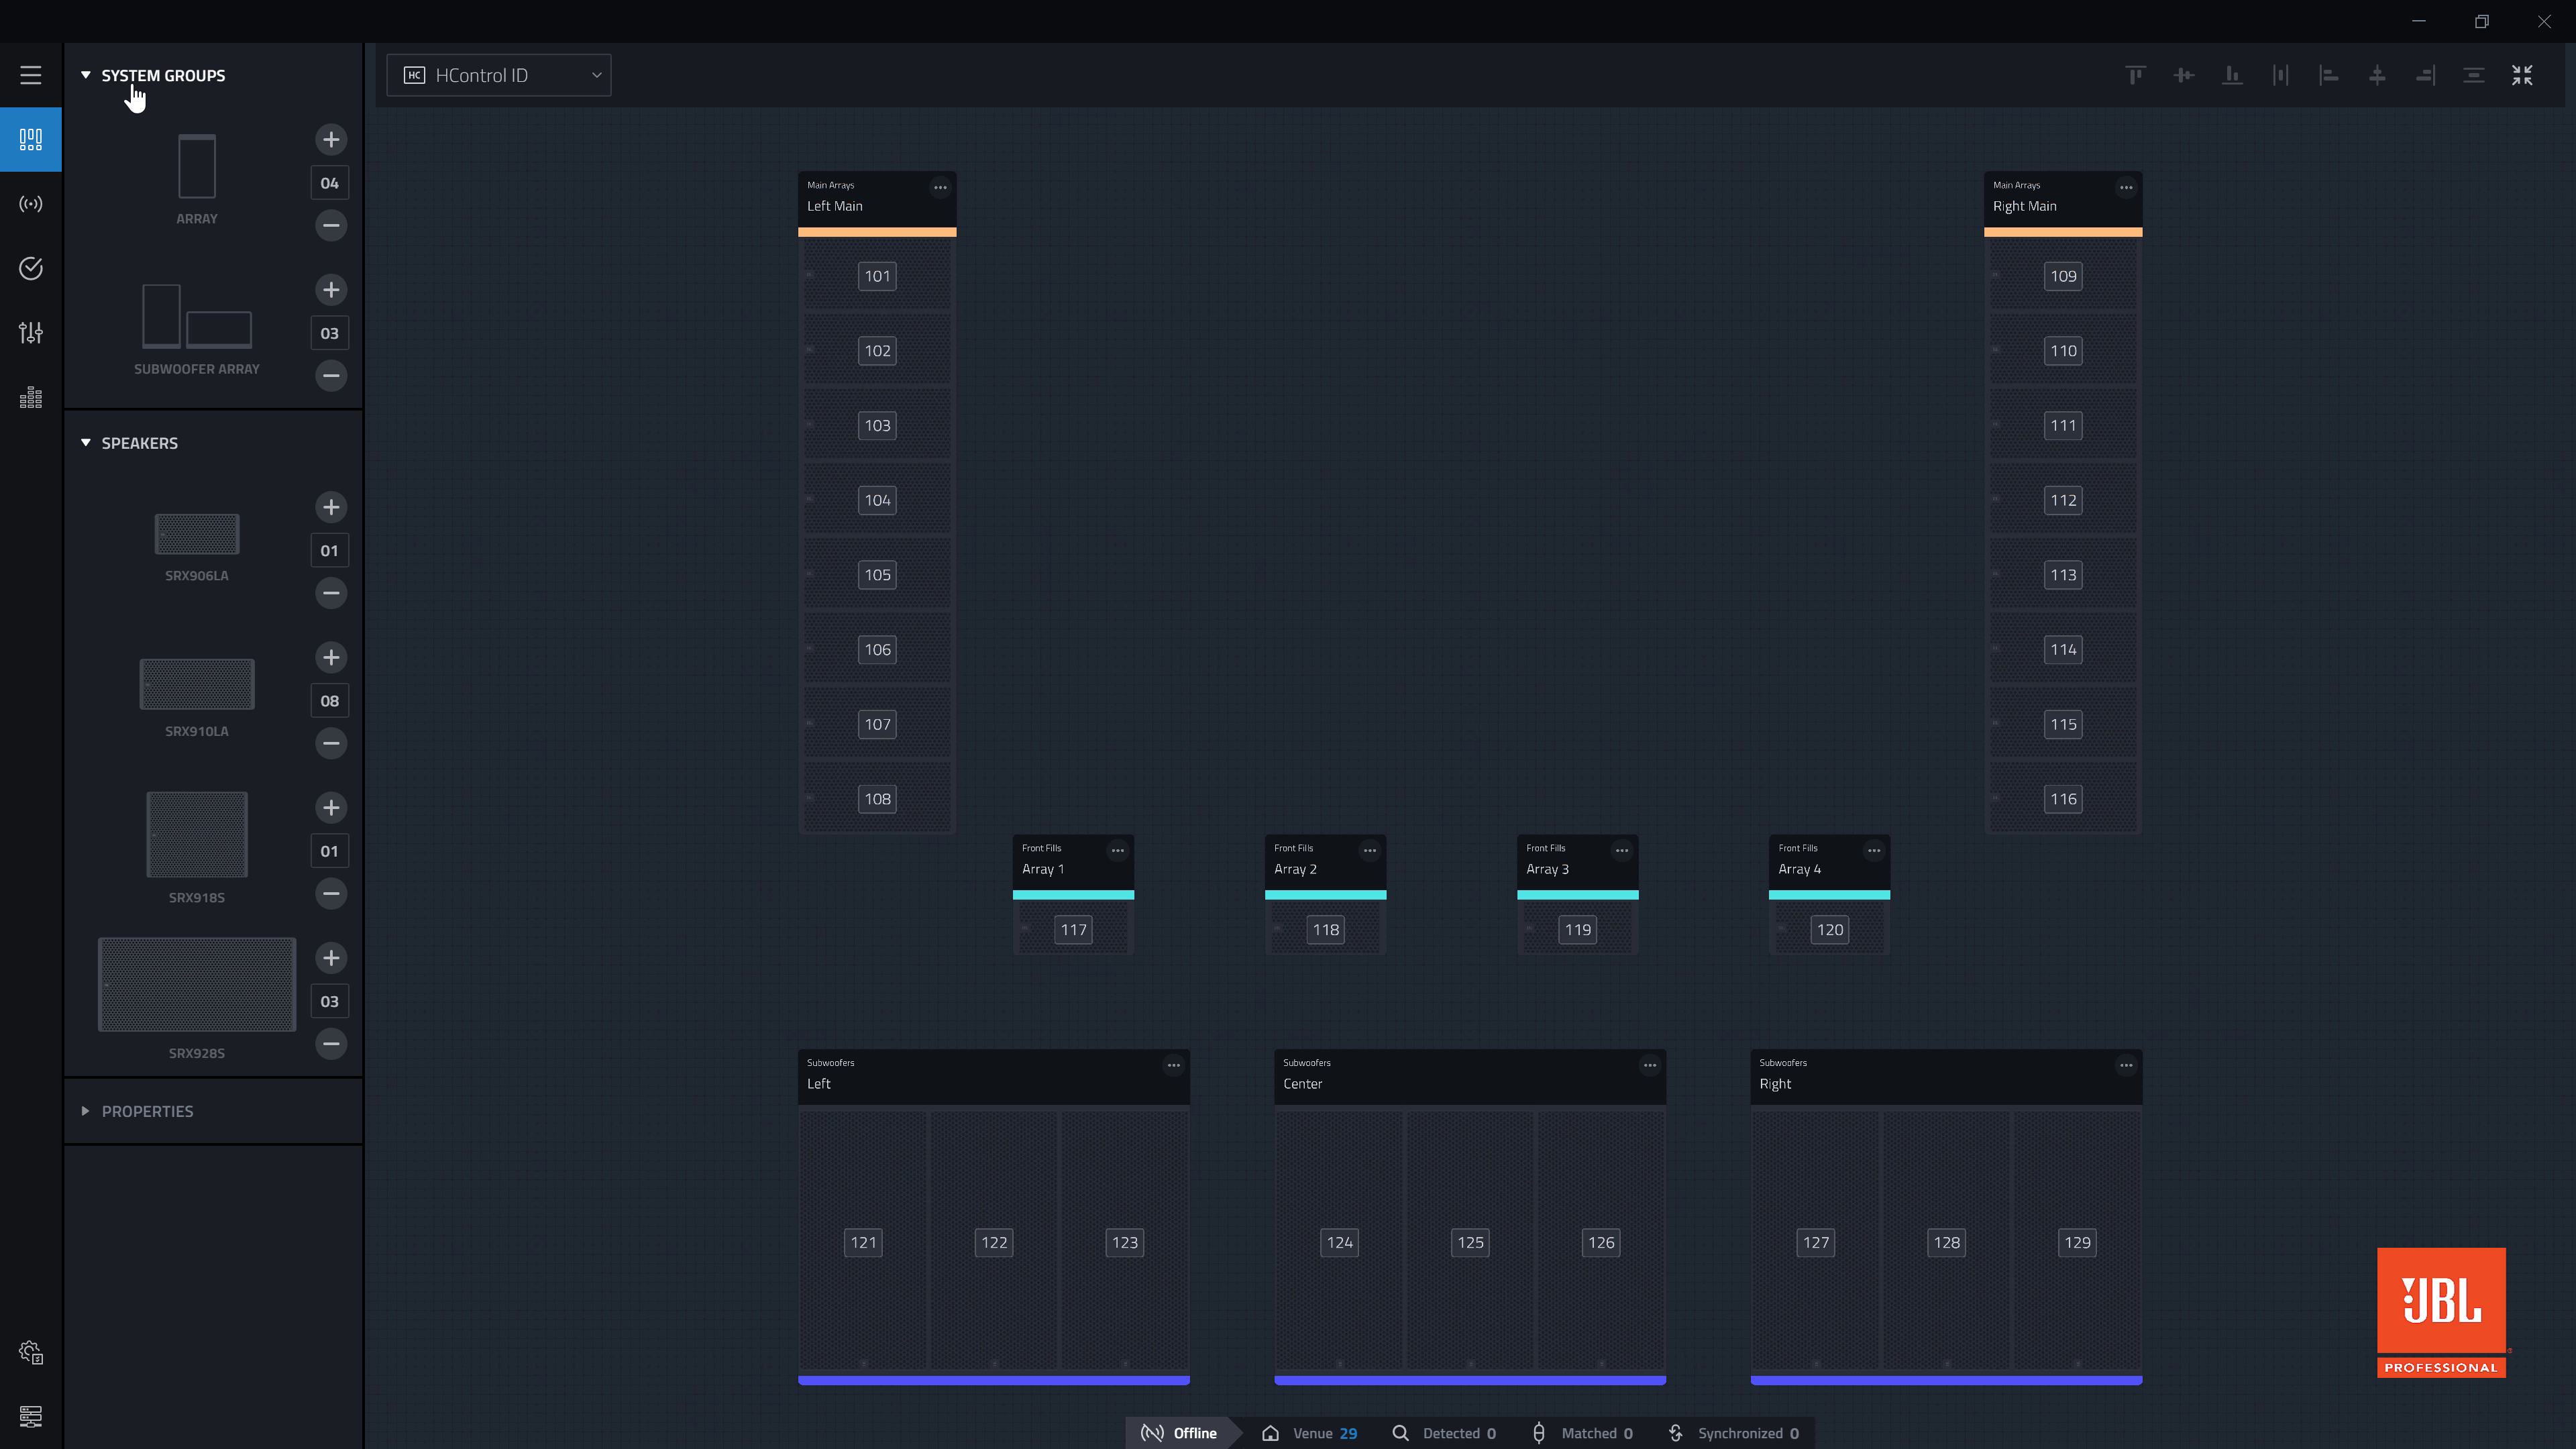
Task: Click the Synchronized 0 status entry
Action: pos(1734,1433)
